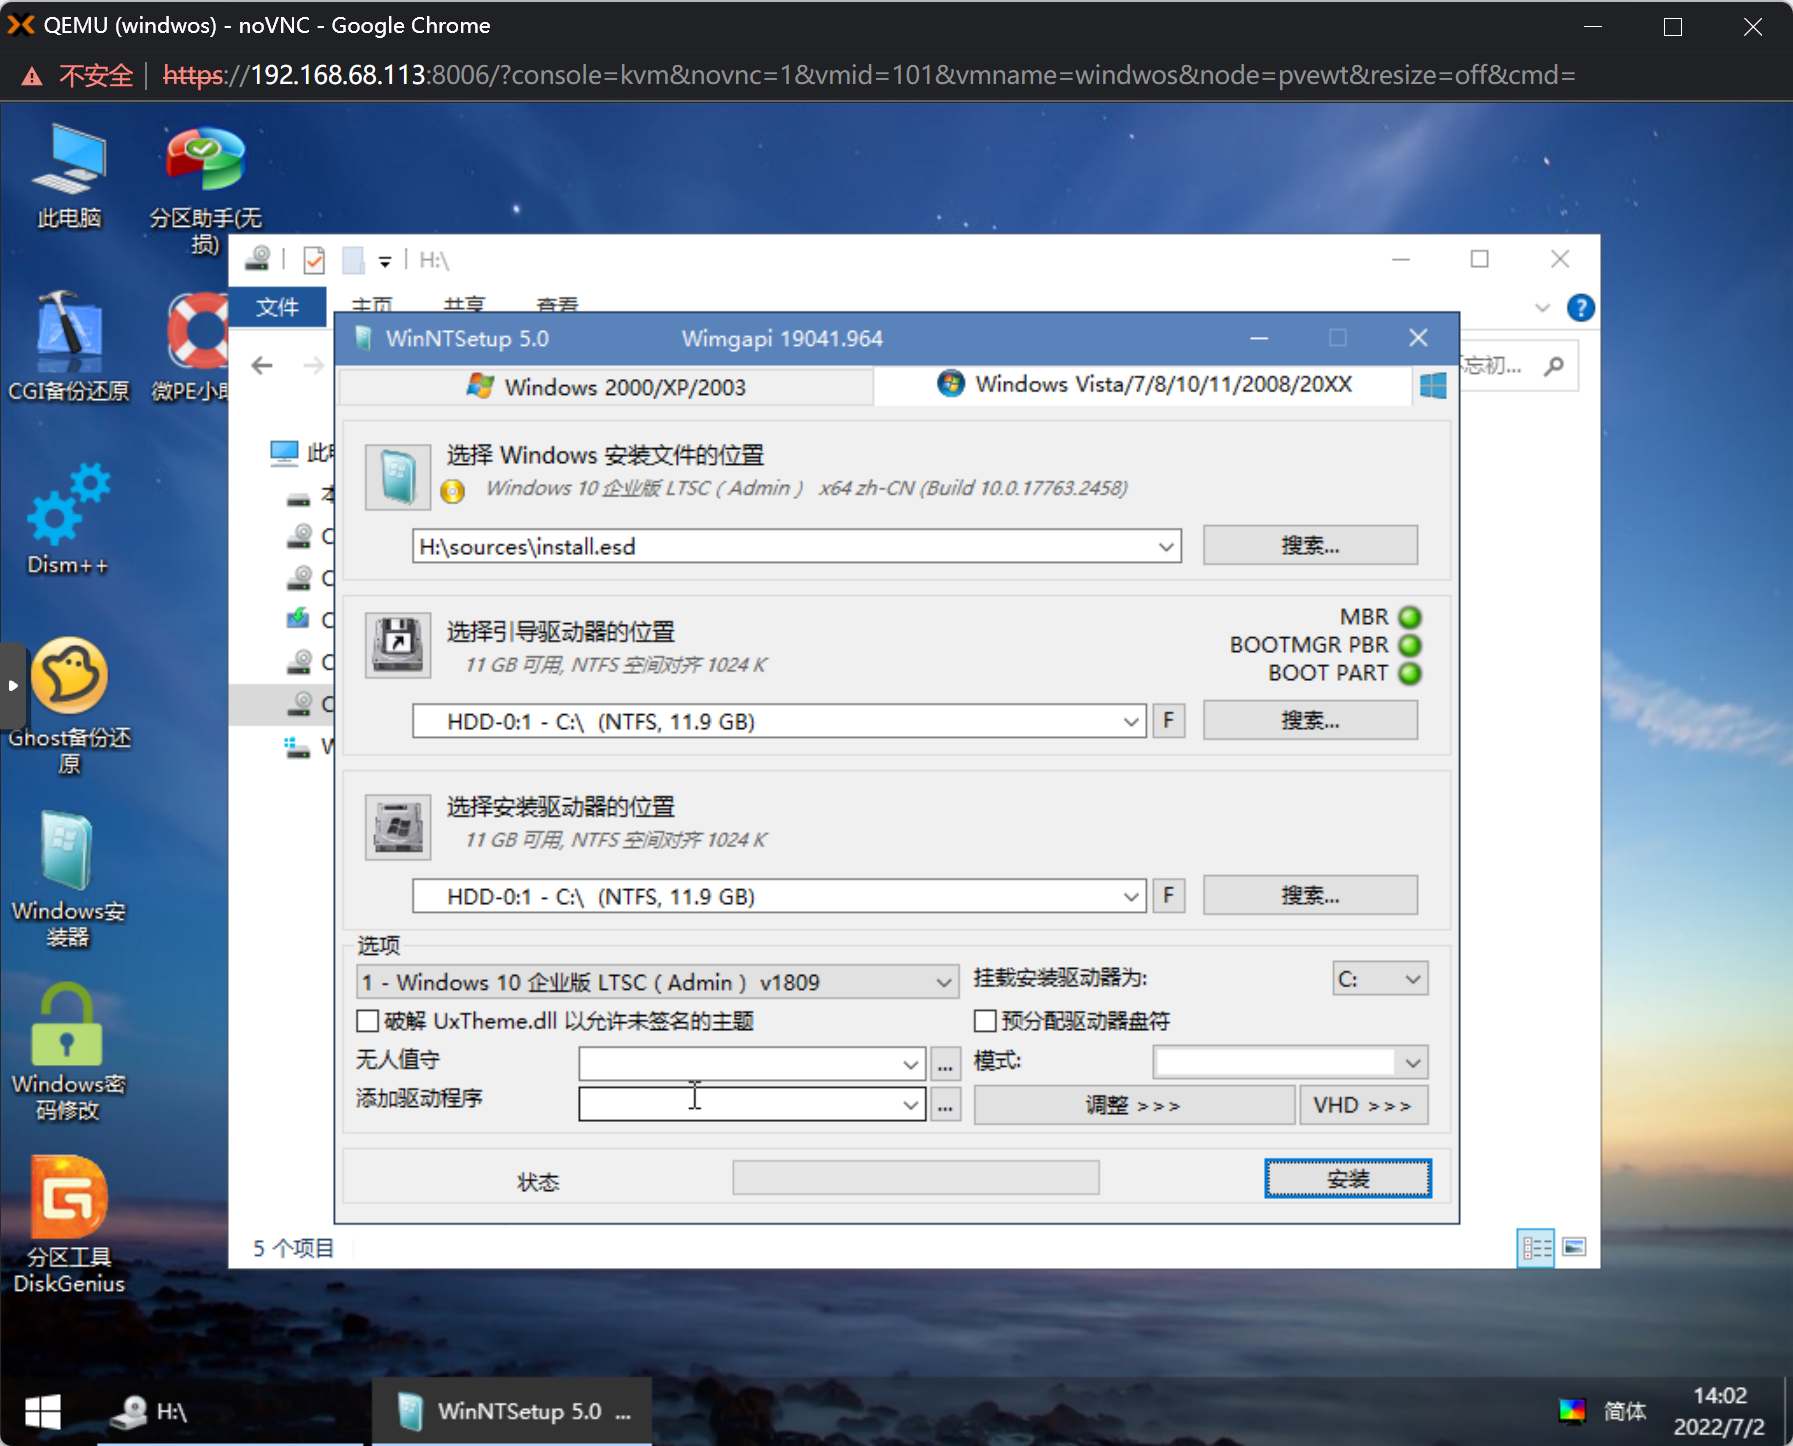Click the install drive hard disk icon
This screenshot has height=1446, width=1793.
click(x=398, y=827)
